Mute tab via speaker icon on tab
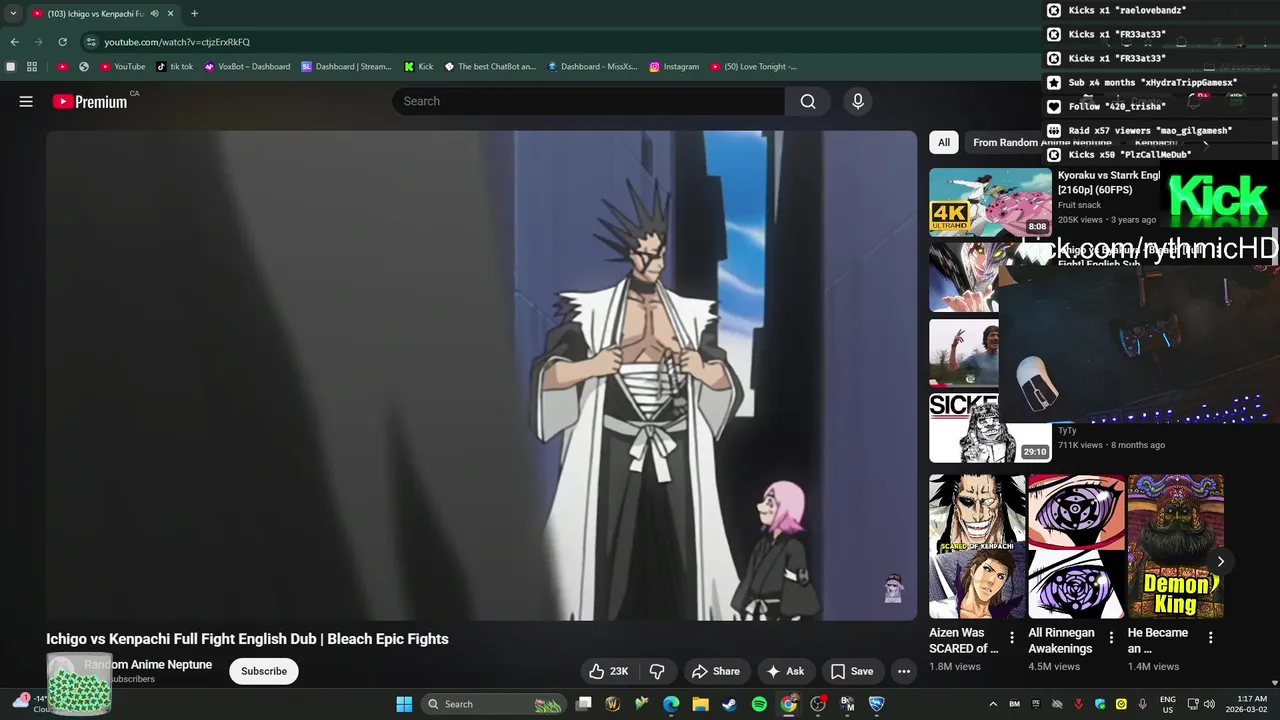The height and width of the screenshot is (720, 1280). click(154, 14)
